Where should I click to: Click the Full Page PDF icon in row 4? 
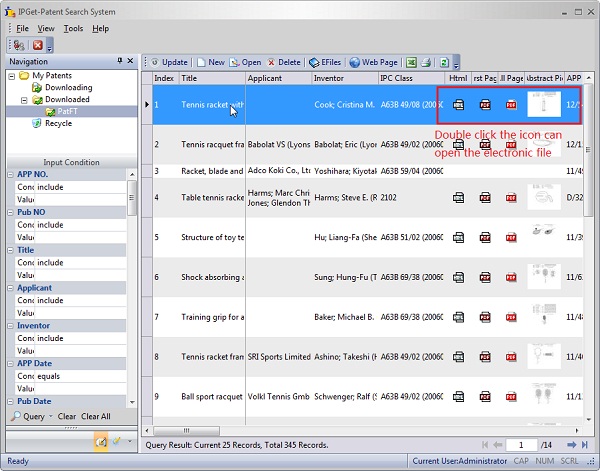[x=511, y=197]
